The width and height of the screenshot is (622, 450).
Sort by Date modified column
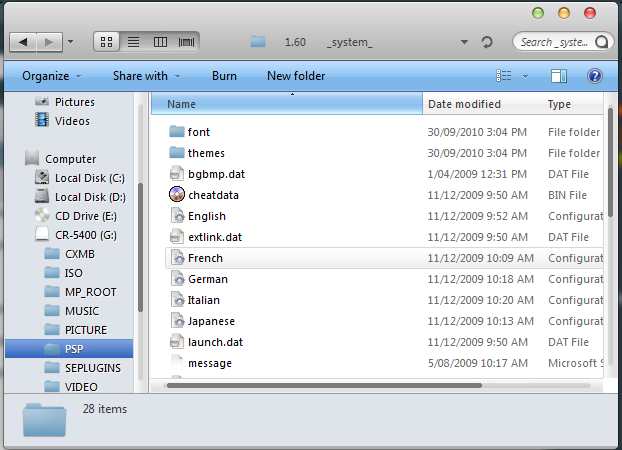[x=464, y=104]
